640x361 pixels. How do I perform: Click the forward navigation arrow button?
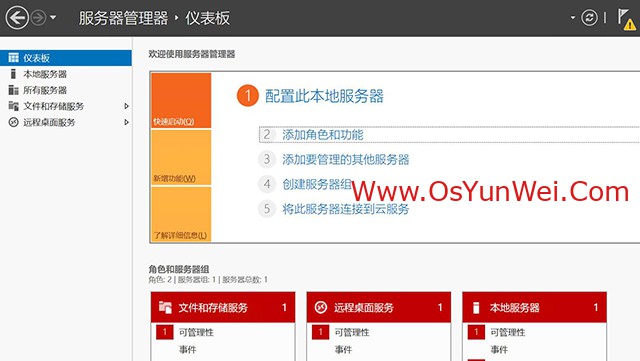click(38, 18)
